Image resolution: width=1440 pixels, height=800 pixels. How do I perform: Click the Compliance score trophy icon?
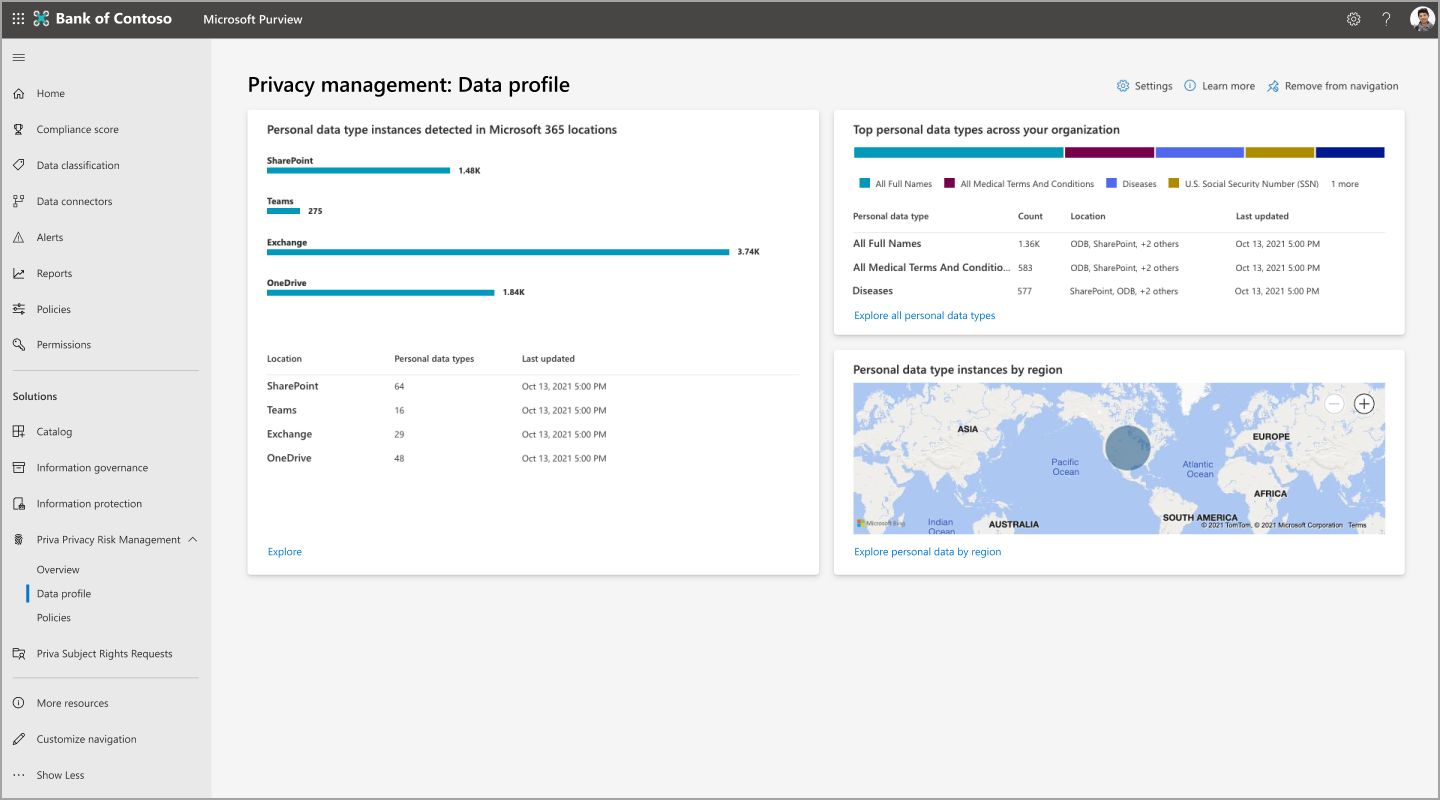pyautogui.click(x=18, y=129)
